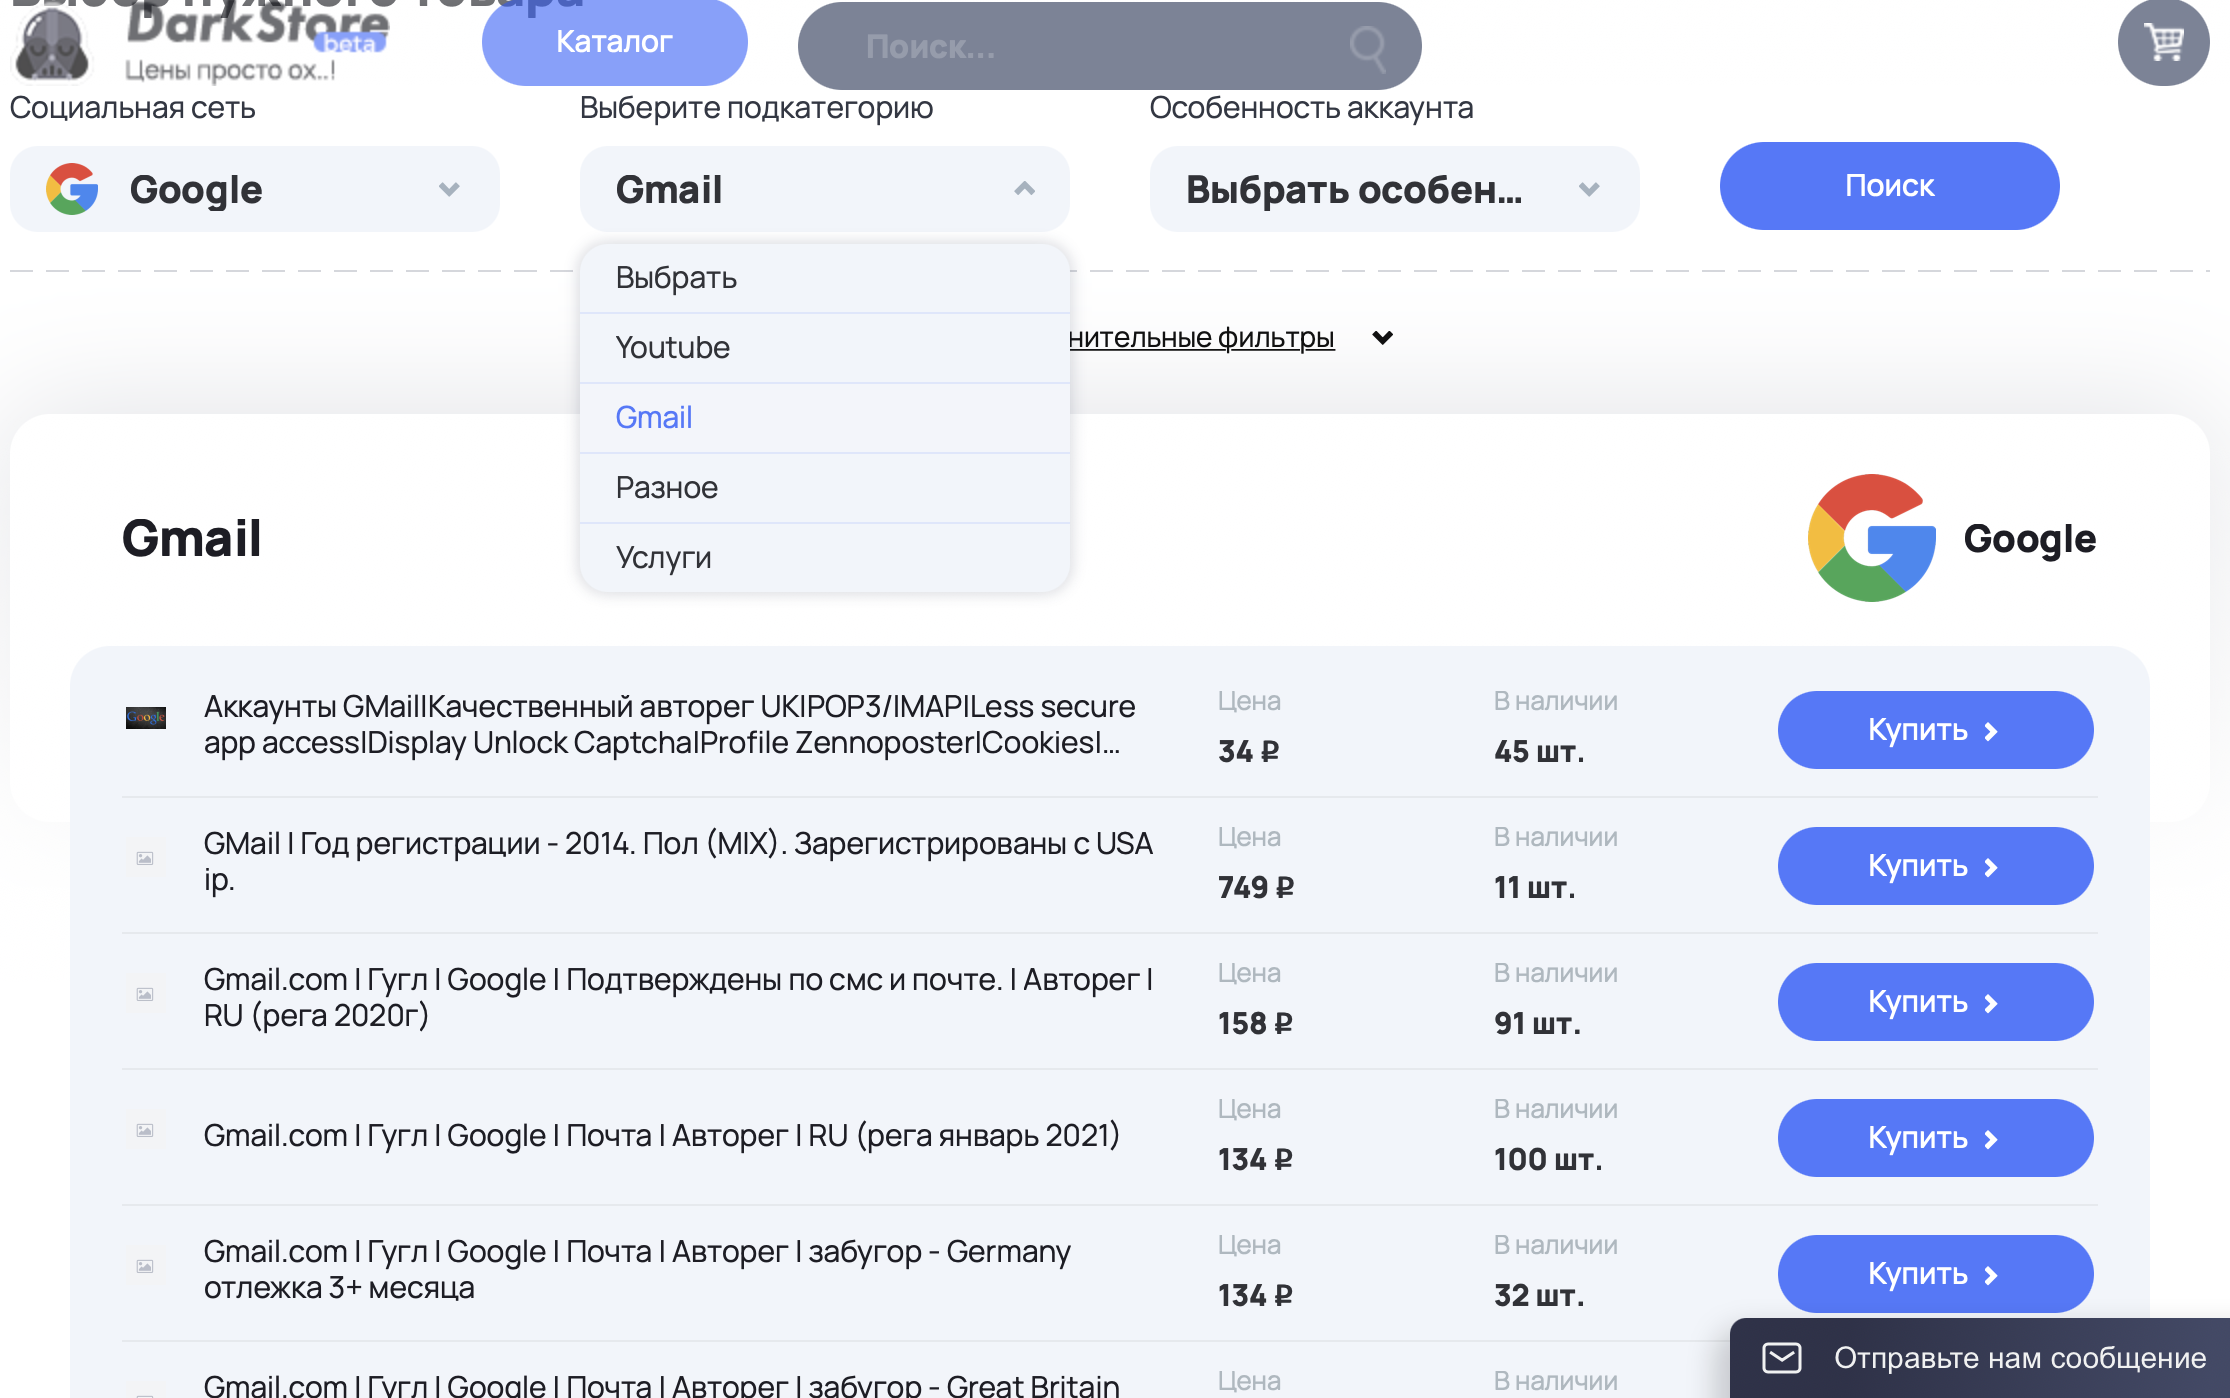Click the Google G icon in social network selector

72,189
